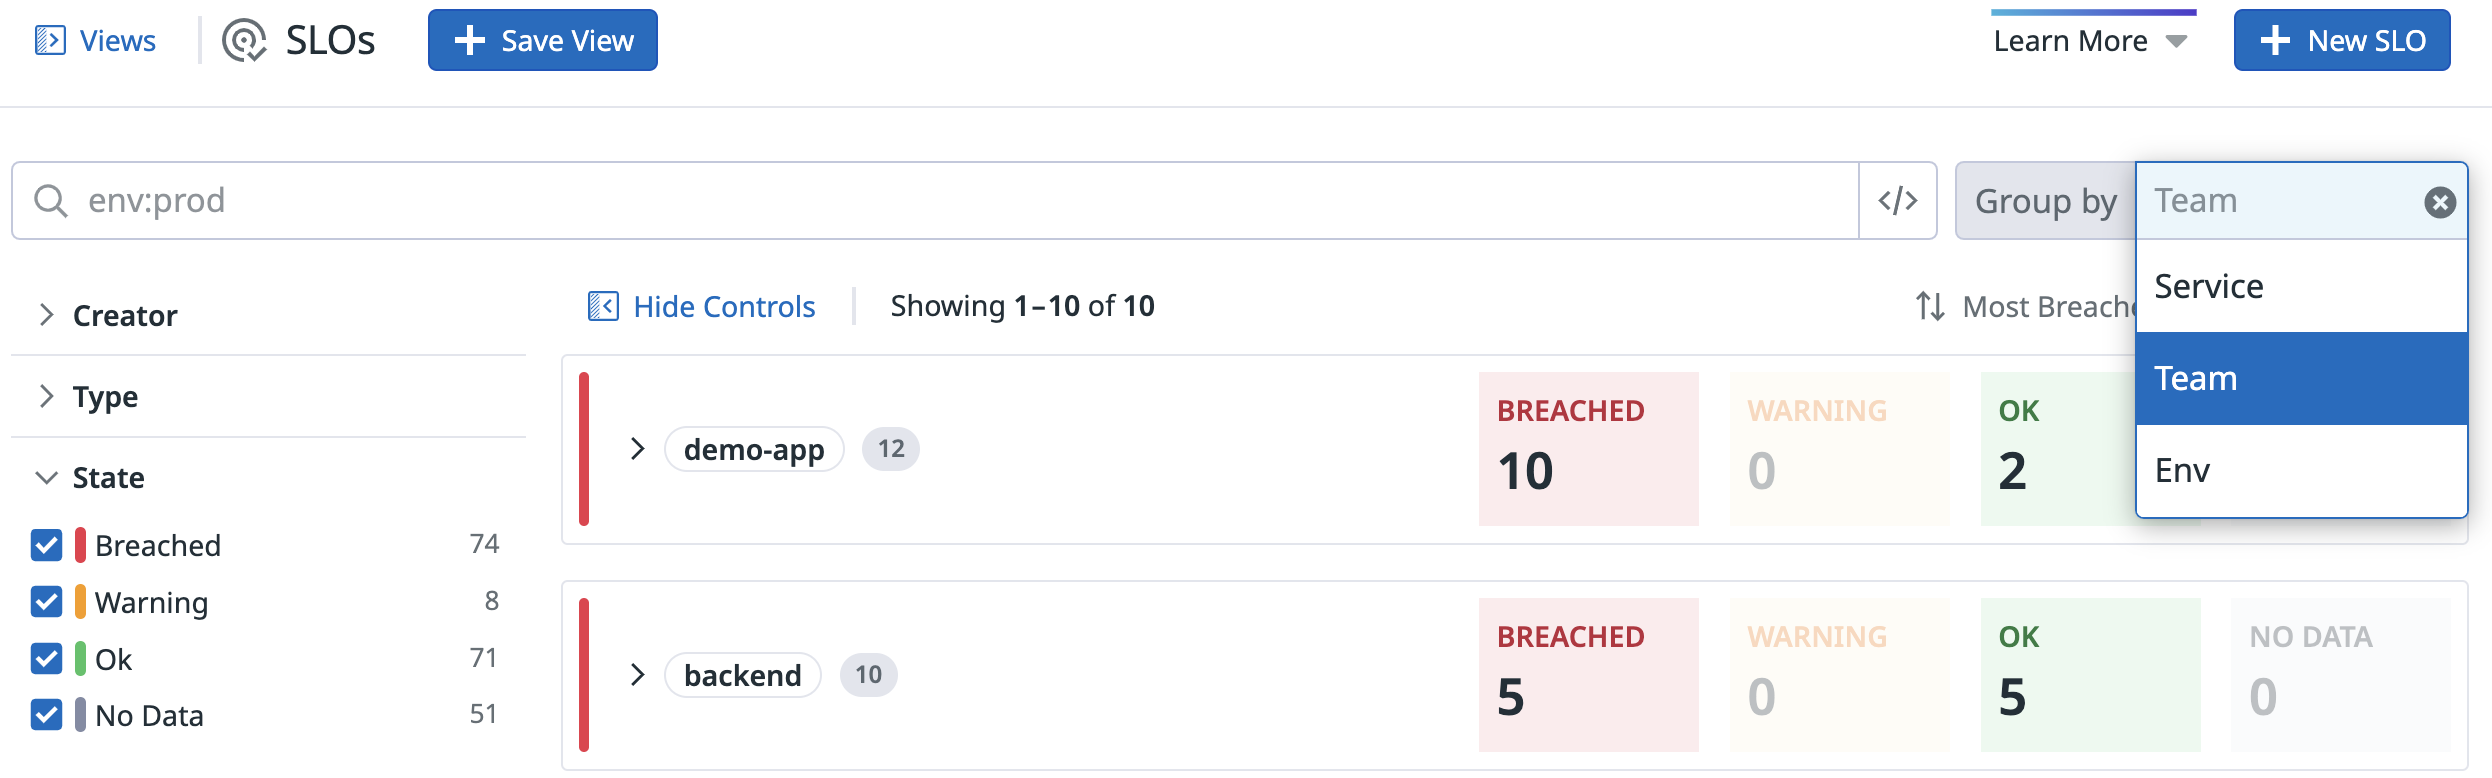
Task: Click the Save View button
Action: click(542, 40)
